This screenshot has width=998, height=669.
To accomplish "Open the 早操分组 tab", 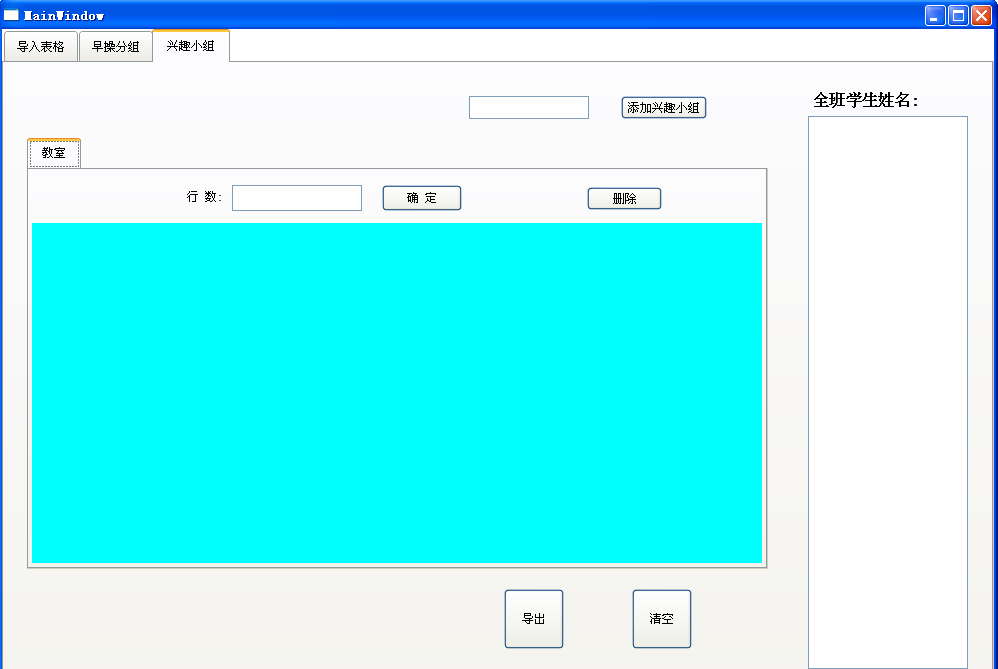I will (115, 46).
